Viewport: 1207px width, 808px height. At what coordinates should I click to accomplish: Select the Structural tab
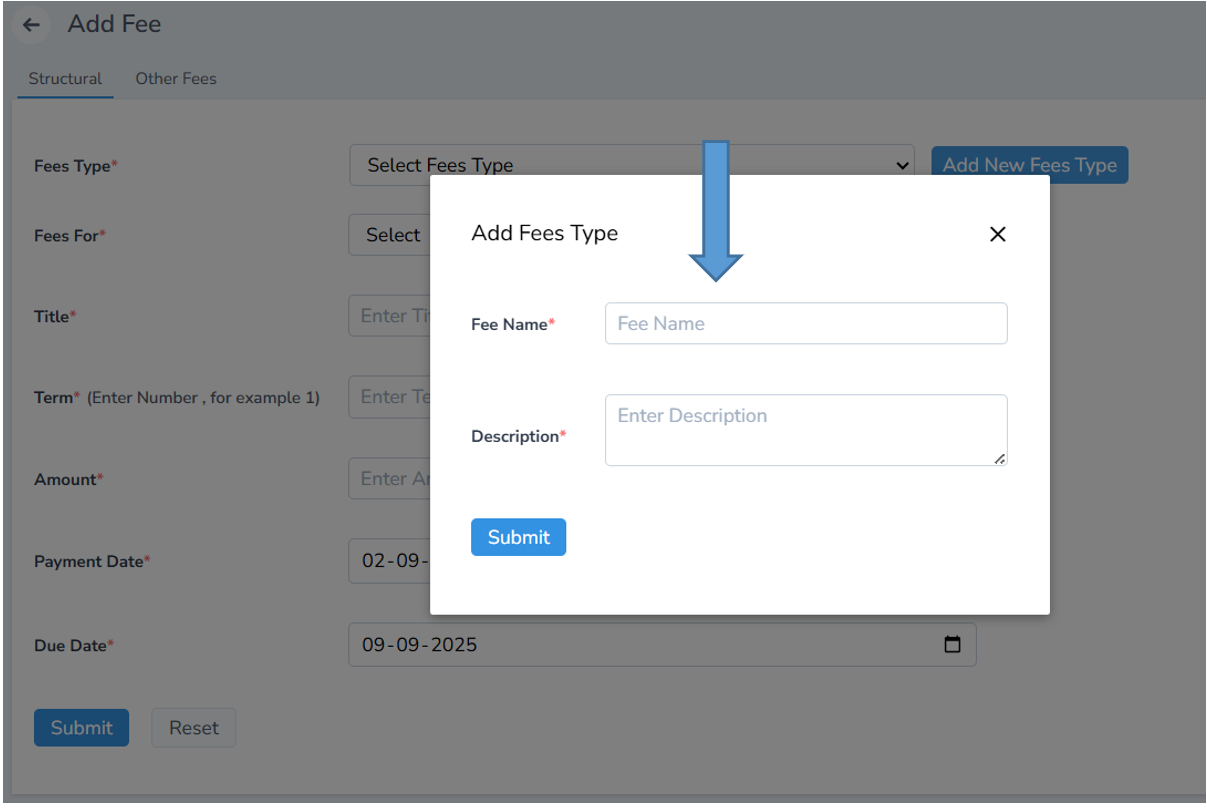coord(65,78)
